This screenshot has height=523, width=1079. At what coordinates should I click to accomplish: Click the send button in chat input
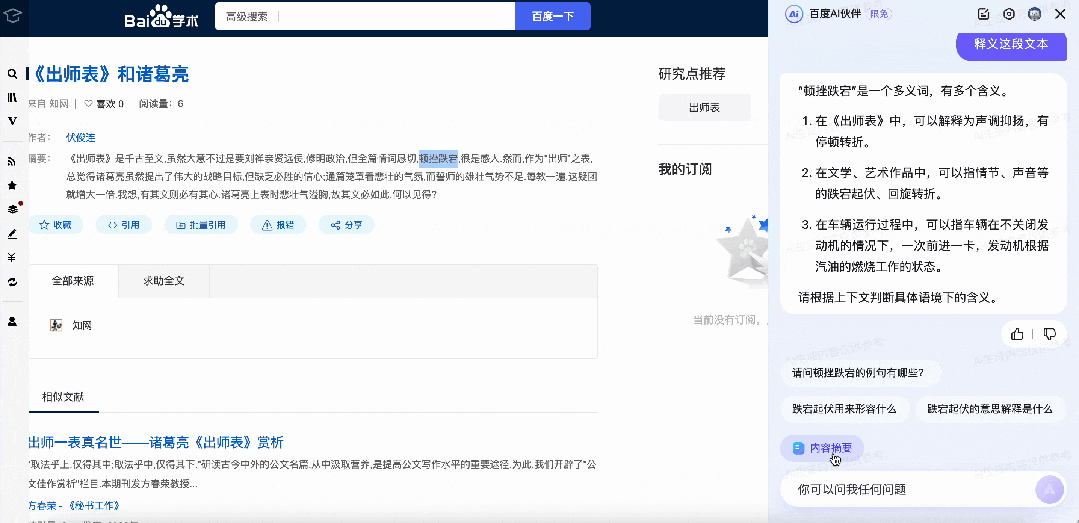(1049, 489)
